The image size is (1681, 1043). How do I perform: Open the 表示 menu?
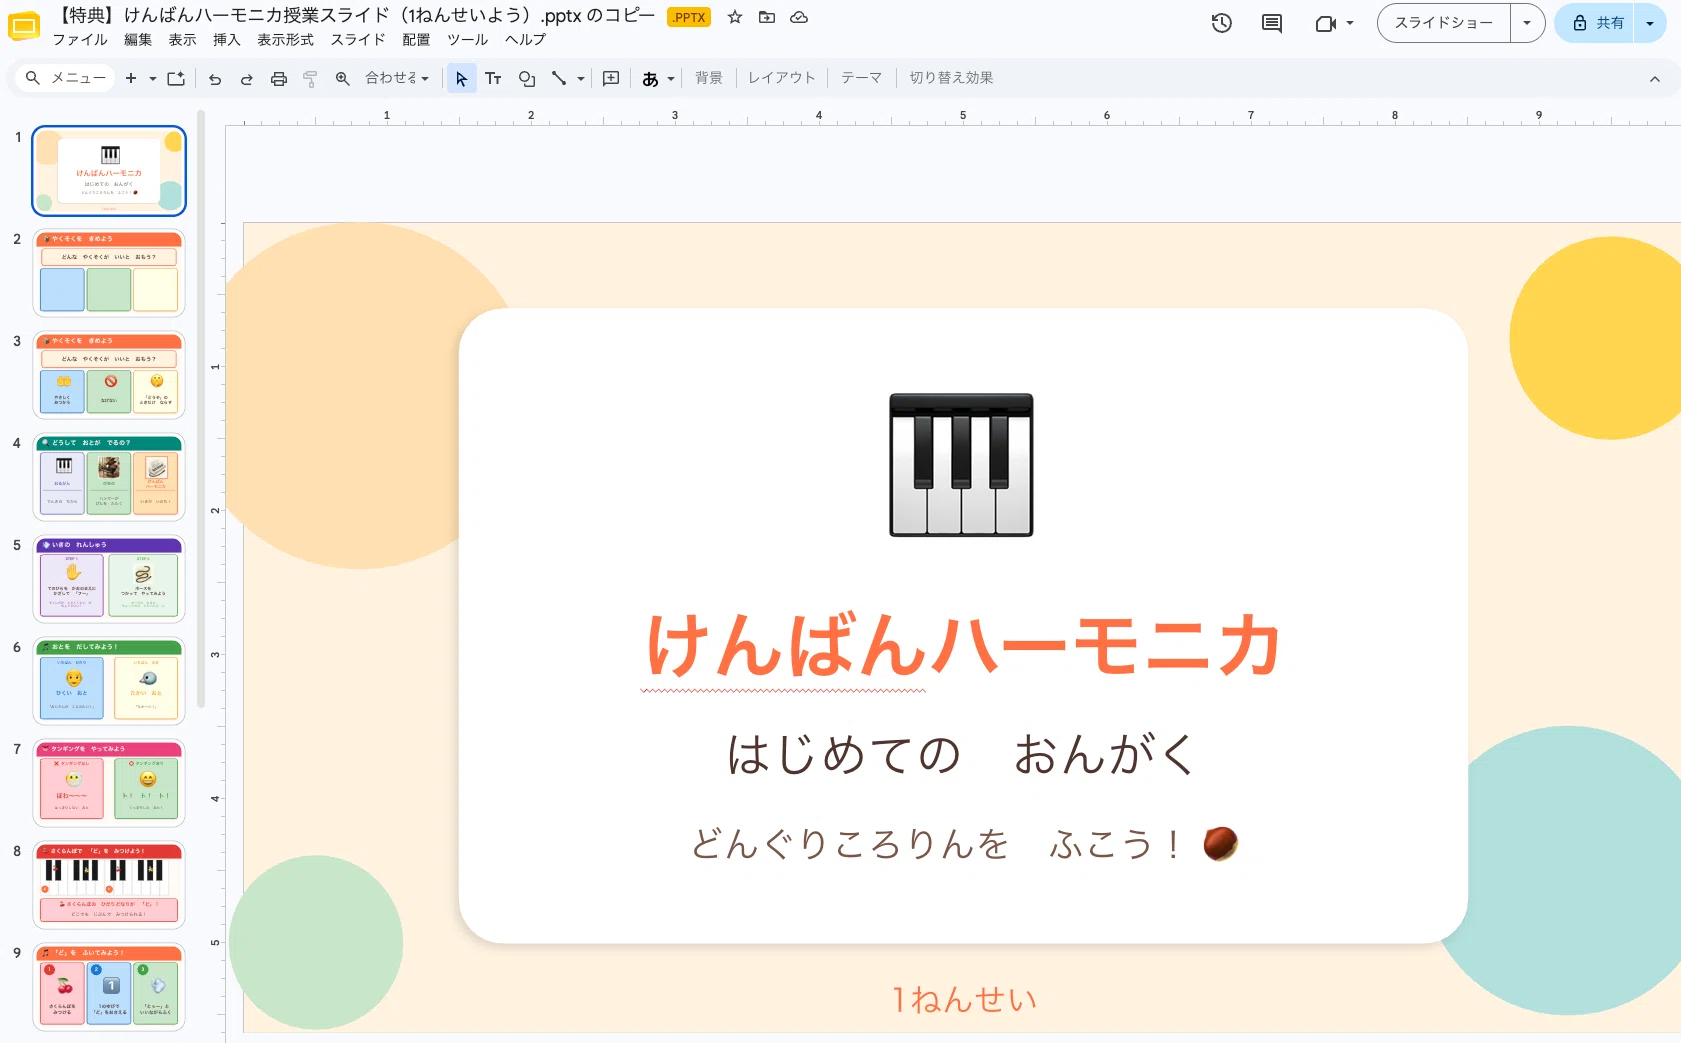click(182, 40)
